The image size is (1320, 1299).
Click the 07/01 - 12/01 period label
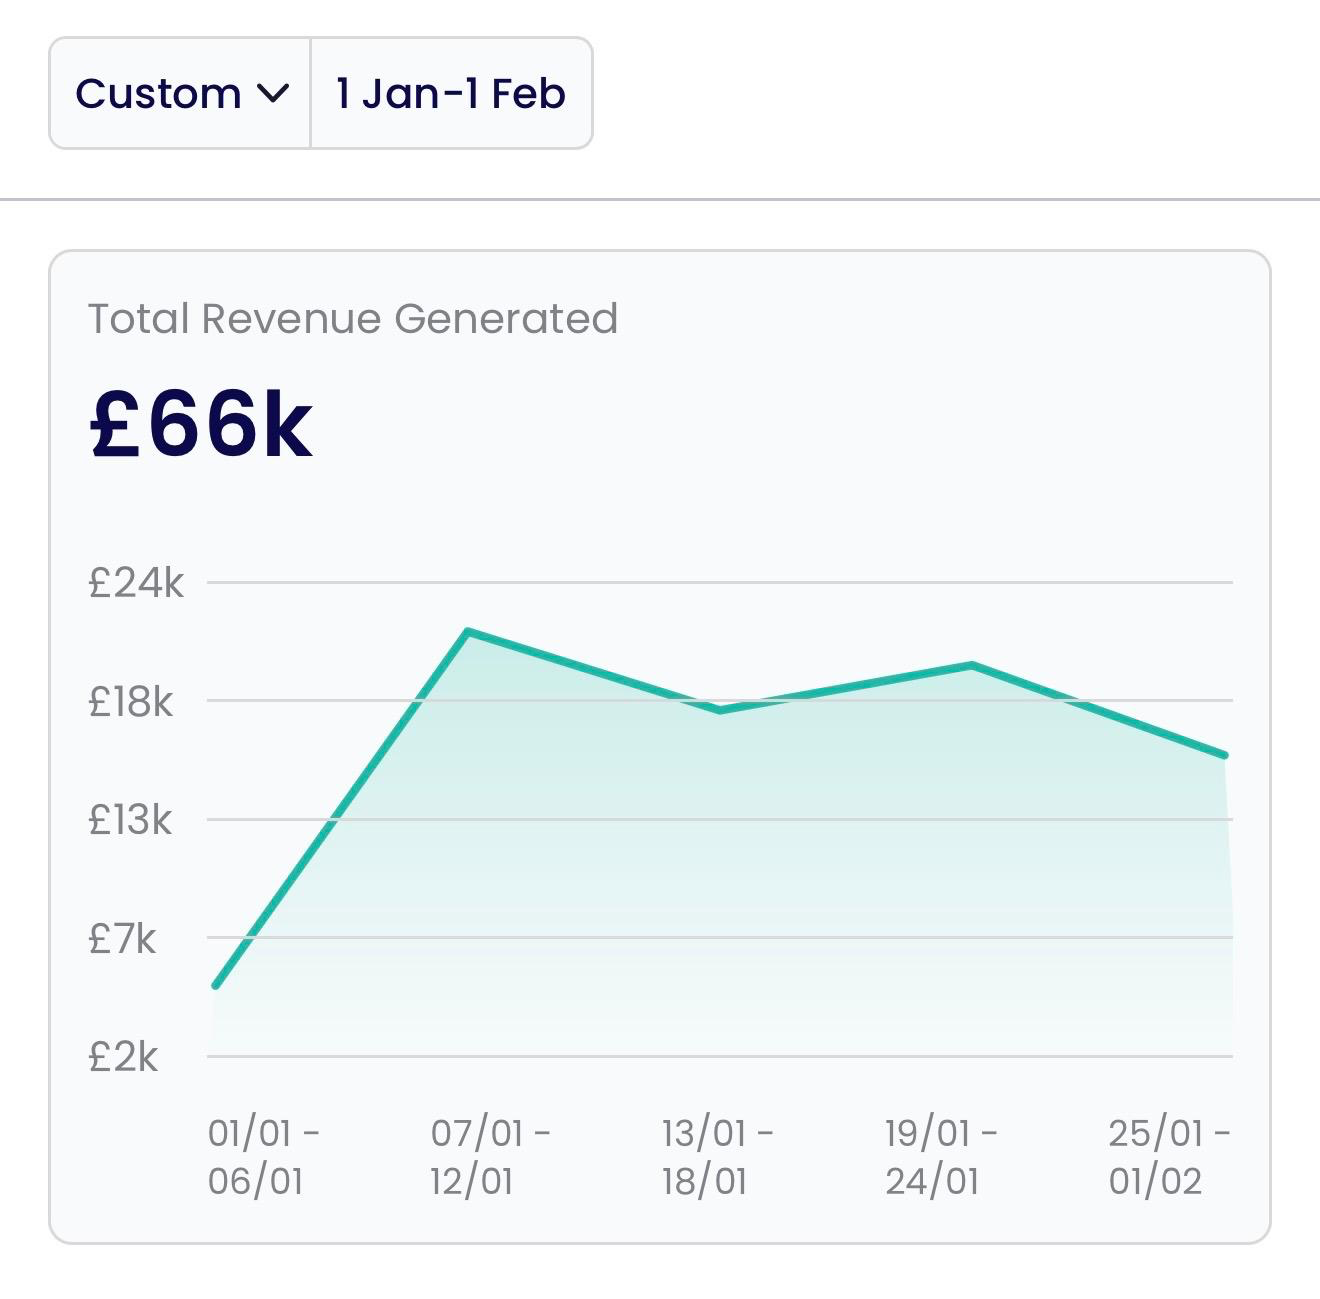[x=490, y=1157]
